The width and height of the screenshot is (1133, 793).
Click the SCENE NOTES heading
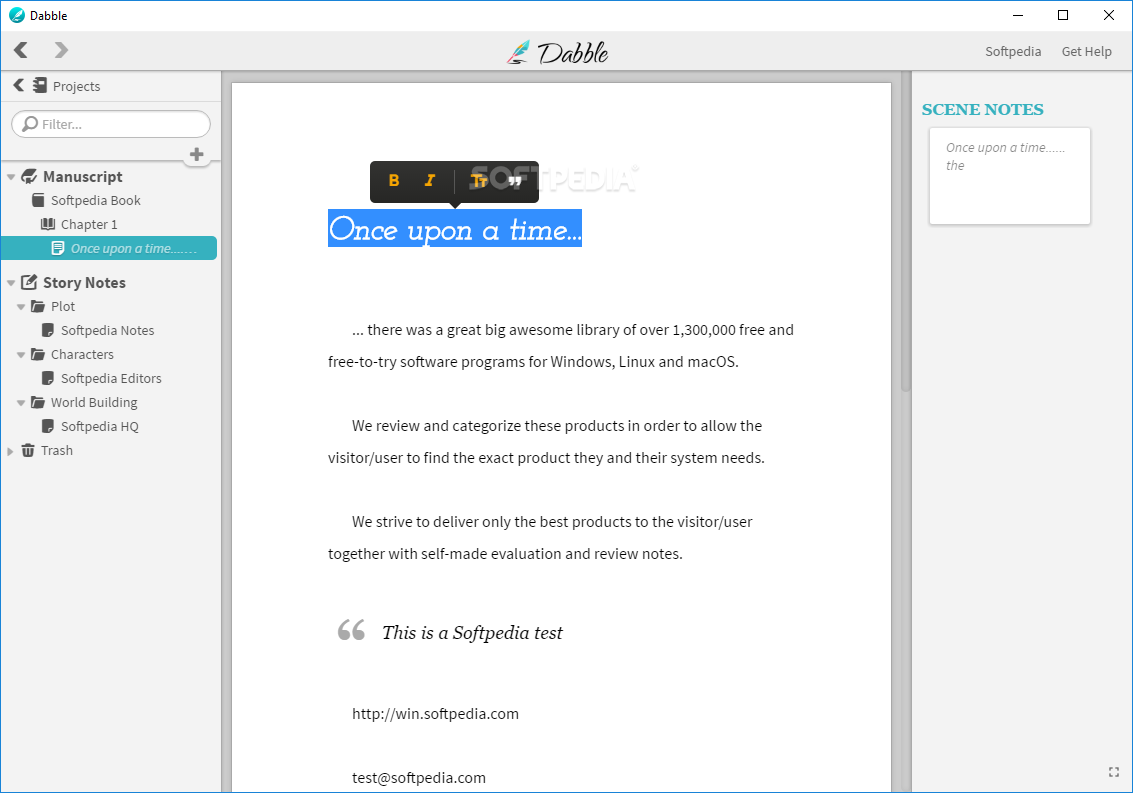coord(983,109)
